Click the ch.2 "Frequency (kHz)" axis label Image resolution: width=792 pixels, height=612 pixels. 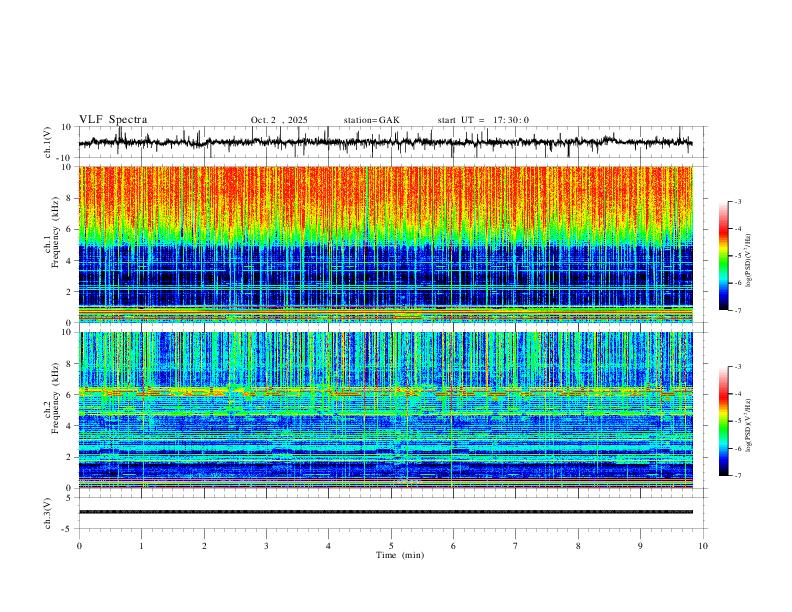(x=55, y=398)
